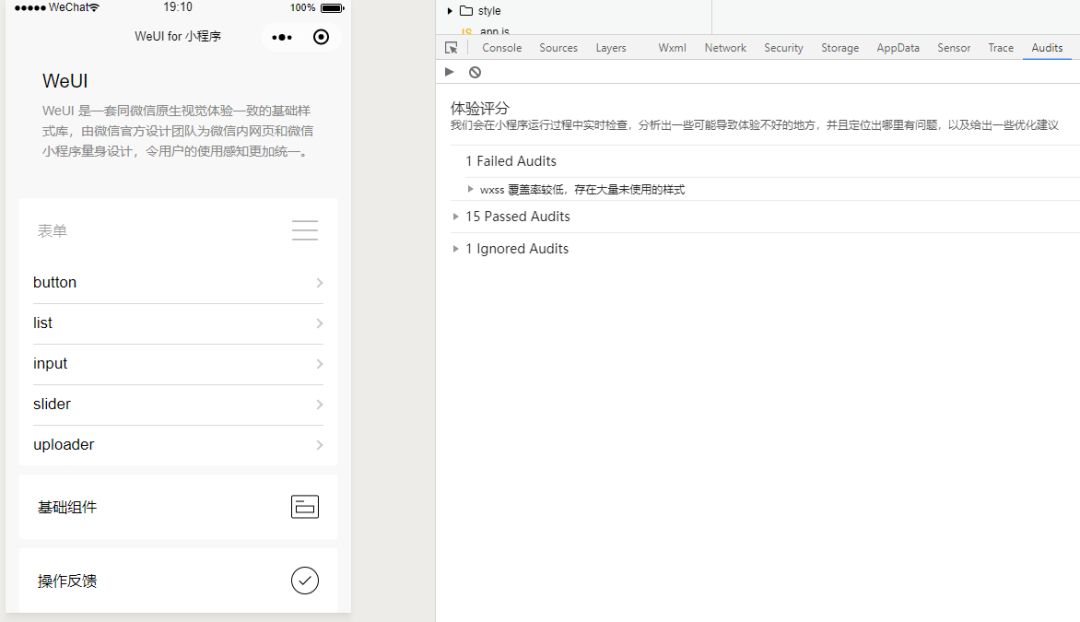Click the element inspector picker icon
The height and width of the screenshot is (622, 1080).
pos(451,48)
